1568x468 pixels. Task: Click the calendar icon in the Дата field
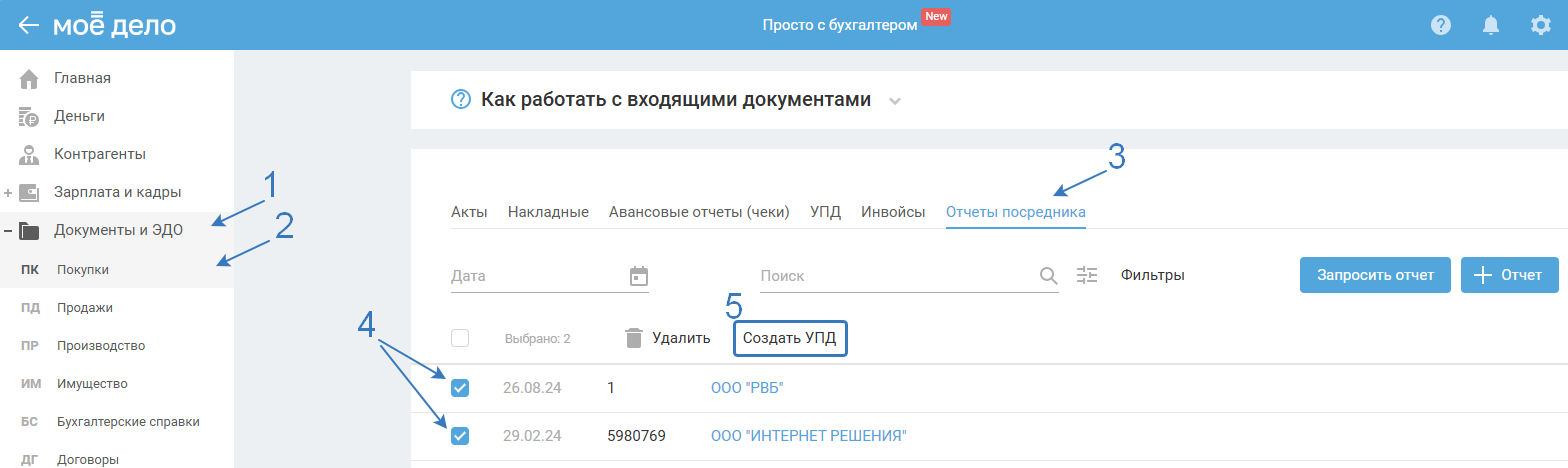[639, 275]
